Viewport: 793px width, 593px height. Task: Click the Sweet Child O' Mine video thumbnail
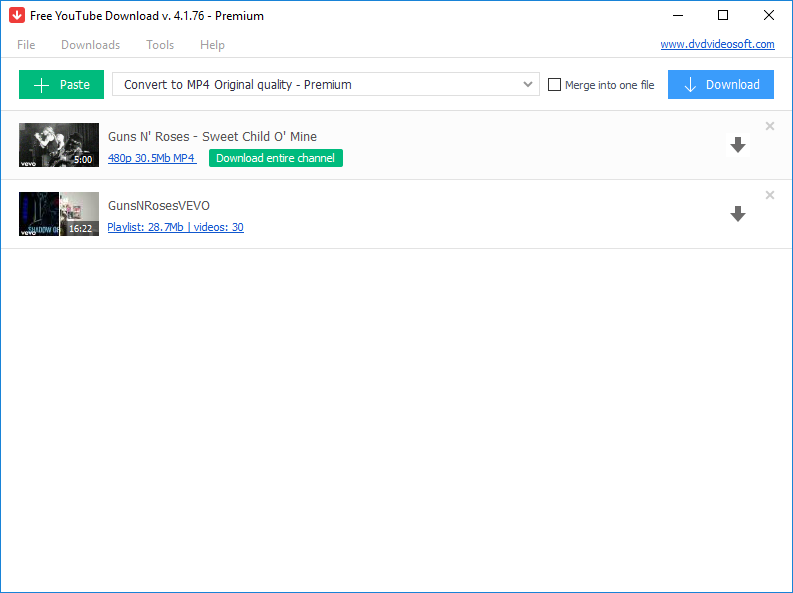click(59, 145)
